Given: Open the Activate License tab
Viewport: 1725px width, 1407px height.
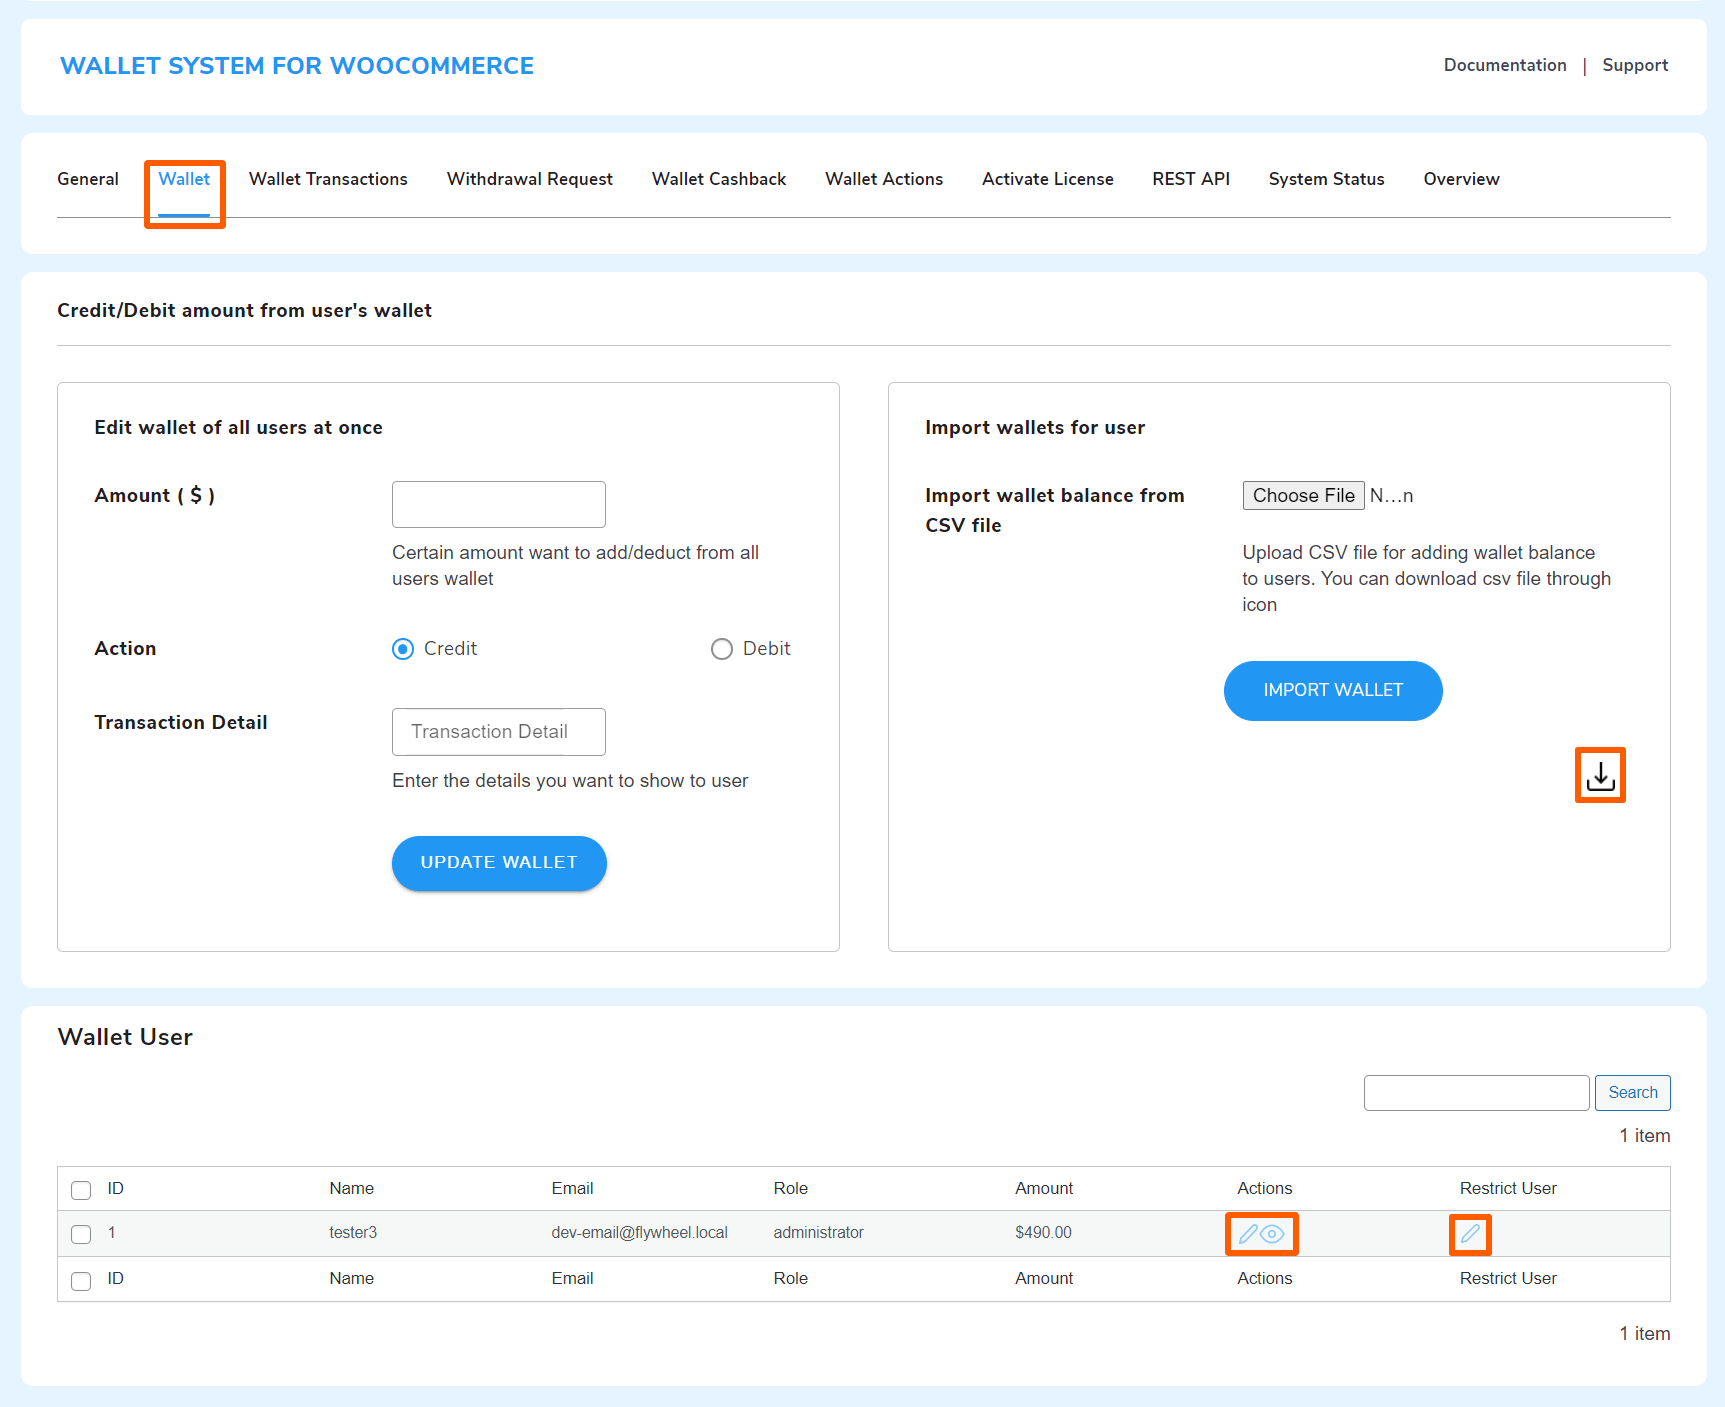Looking at the screenshot, I should 1048,179.
